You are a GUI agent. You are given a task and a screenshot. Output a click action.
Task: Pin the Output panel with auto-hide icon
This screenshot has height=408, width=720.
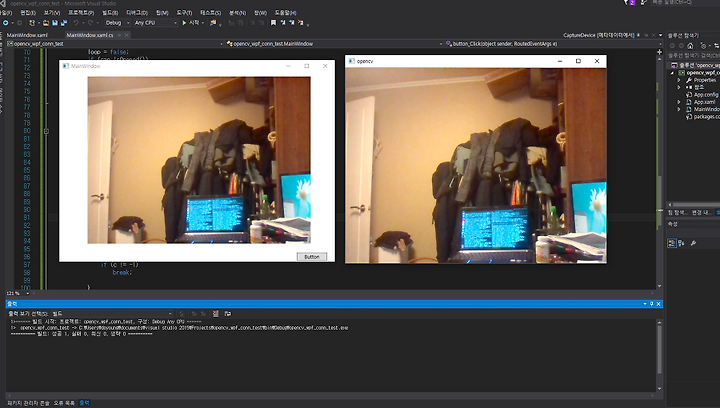point(652,304)
